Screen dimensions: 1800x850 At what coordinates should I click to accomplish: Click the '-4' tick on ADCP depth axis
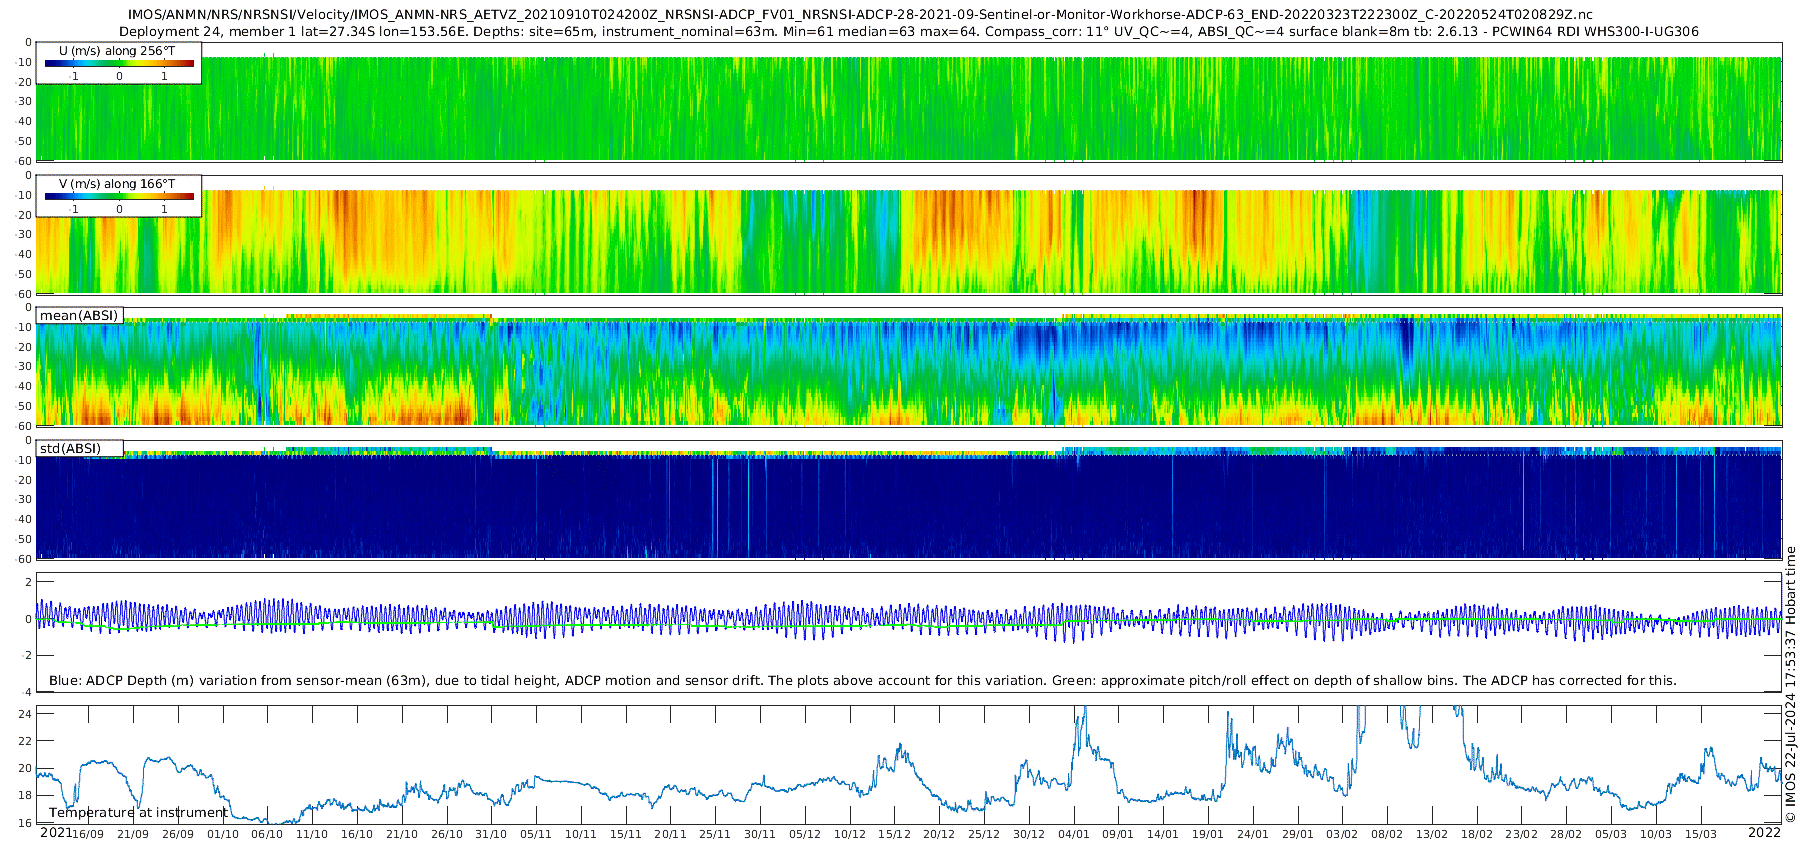pos(26,692)
